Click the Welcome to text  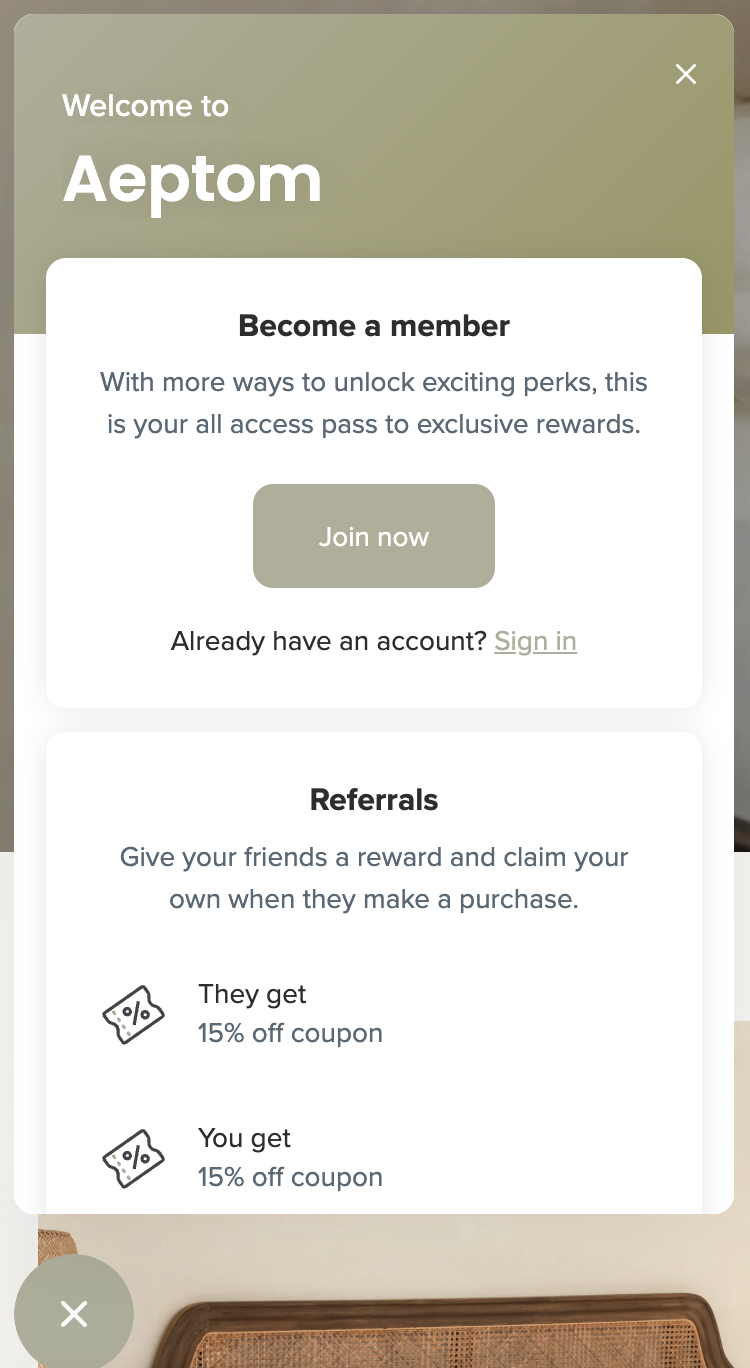click(x=145, y=106)
